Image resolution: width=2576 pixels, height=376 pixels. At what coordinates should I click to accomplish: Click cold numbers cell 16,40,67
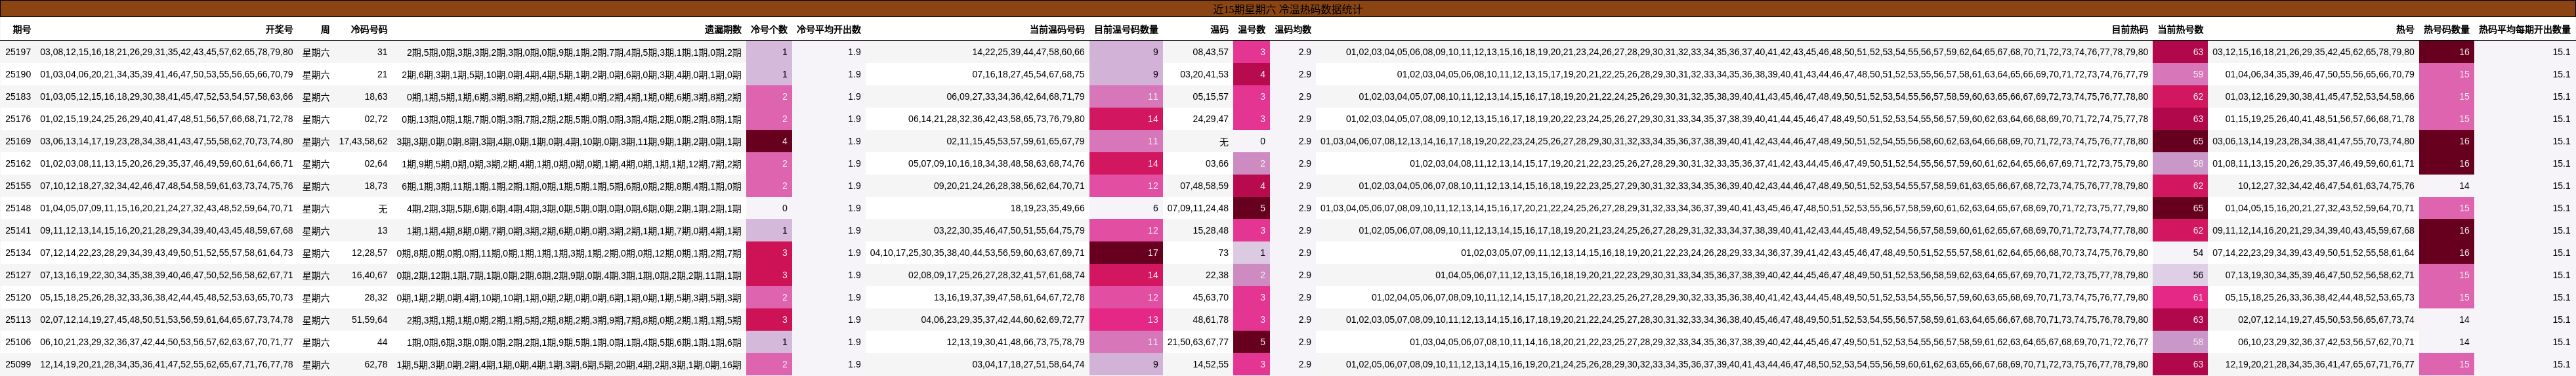pos(370,275)
